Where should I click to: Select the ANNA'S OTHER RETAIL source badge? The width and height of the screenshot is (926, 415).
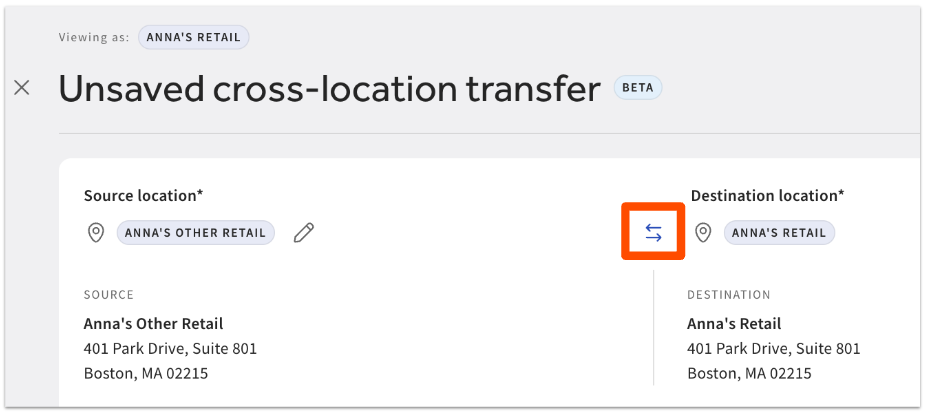196,233
